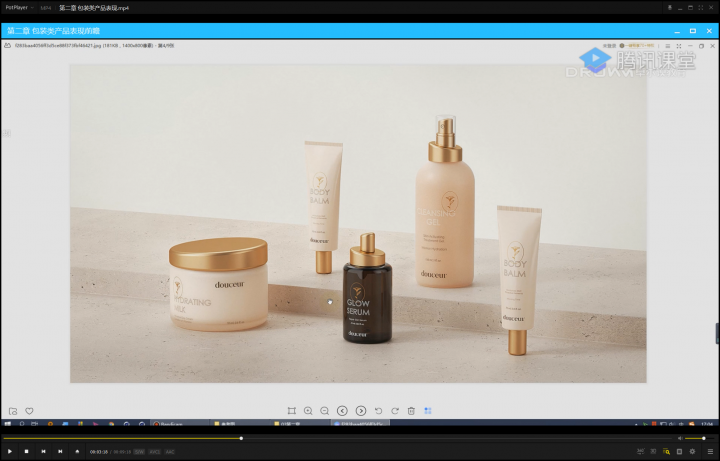Go to the next image in viewer
The image size is (720, 461).
(x=361, y=410)
